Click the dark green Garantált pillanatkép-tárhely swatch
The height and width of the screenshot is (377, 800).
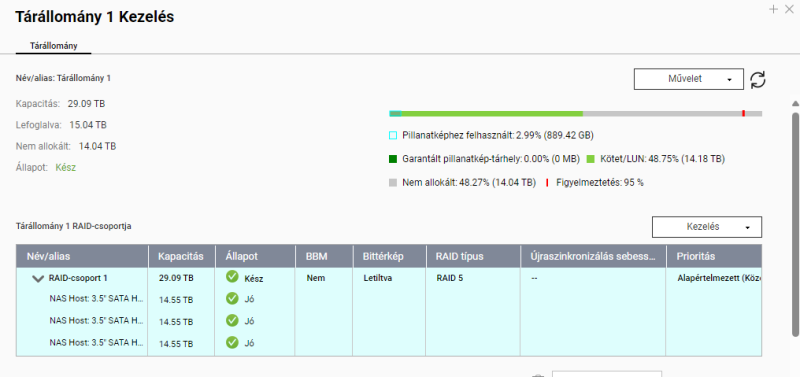click(393, 159)
